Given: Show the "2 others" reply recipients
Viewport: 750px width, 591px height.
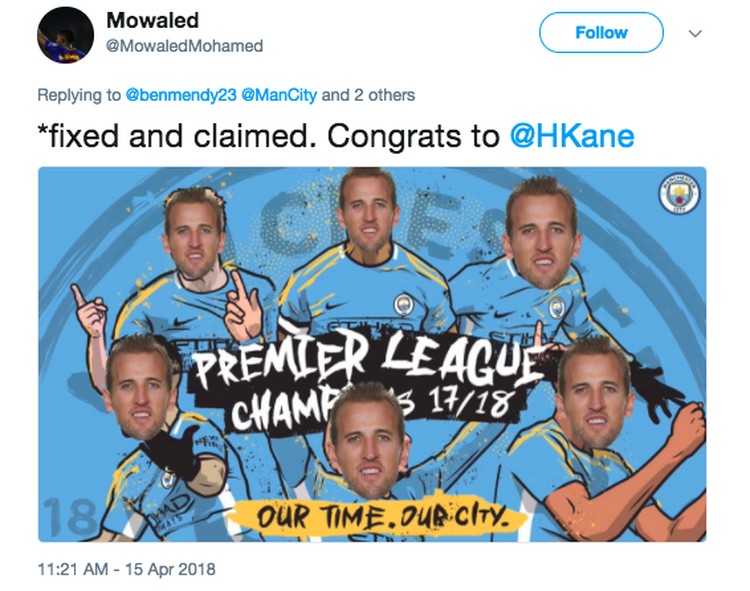Looking at the screenshot, I should tap(384, 95).
